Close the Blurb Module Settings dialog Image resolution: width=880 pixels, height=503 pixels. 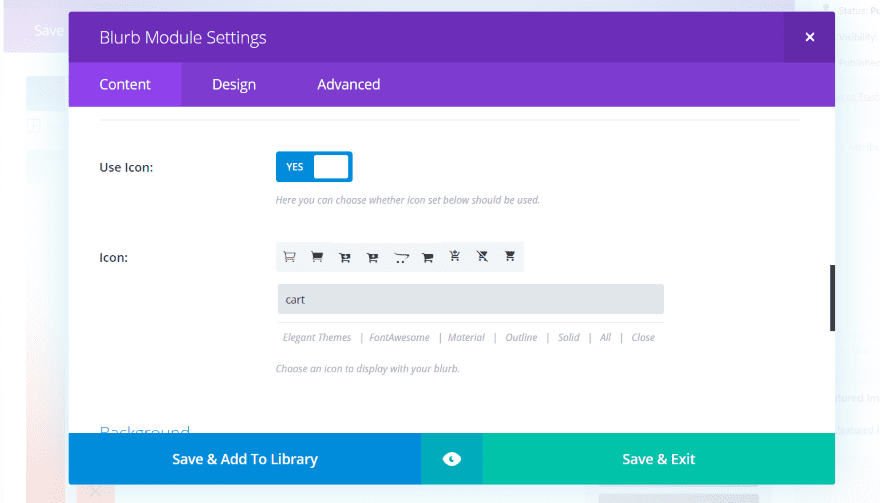click(x=810, y=38)
